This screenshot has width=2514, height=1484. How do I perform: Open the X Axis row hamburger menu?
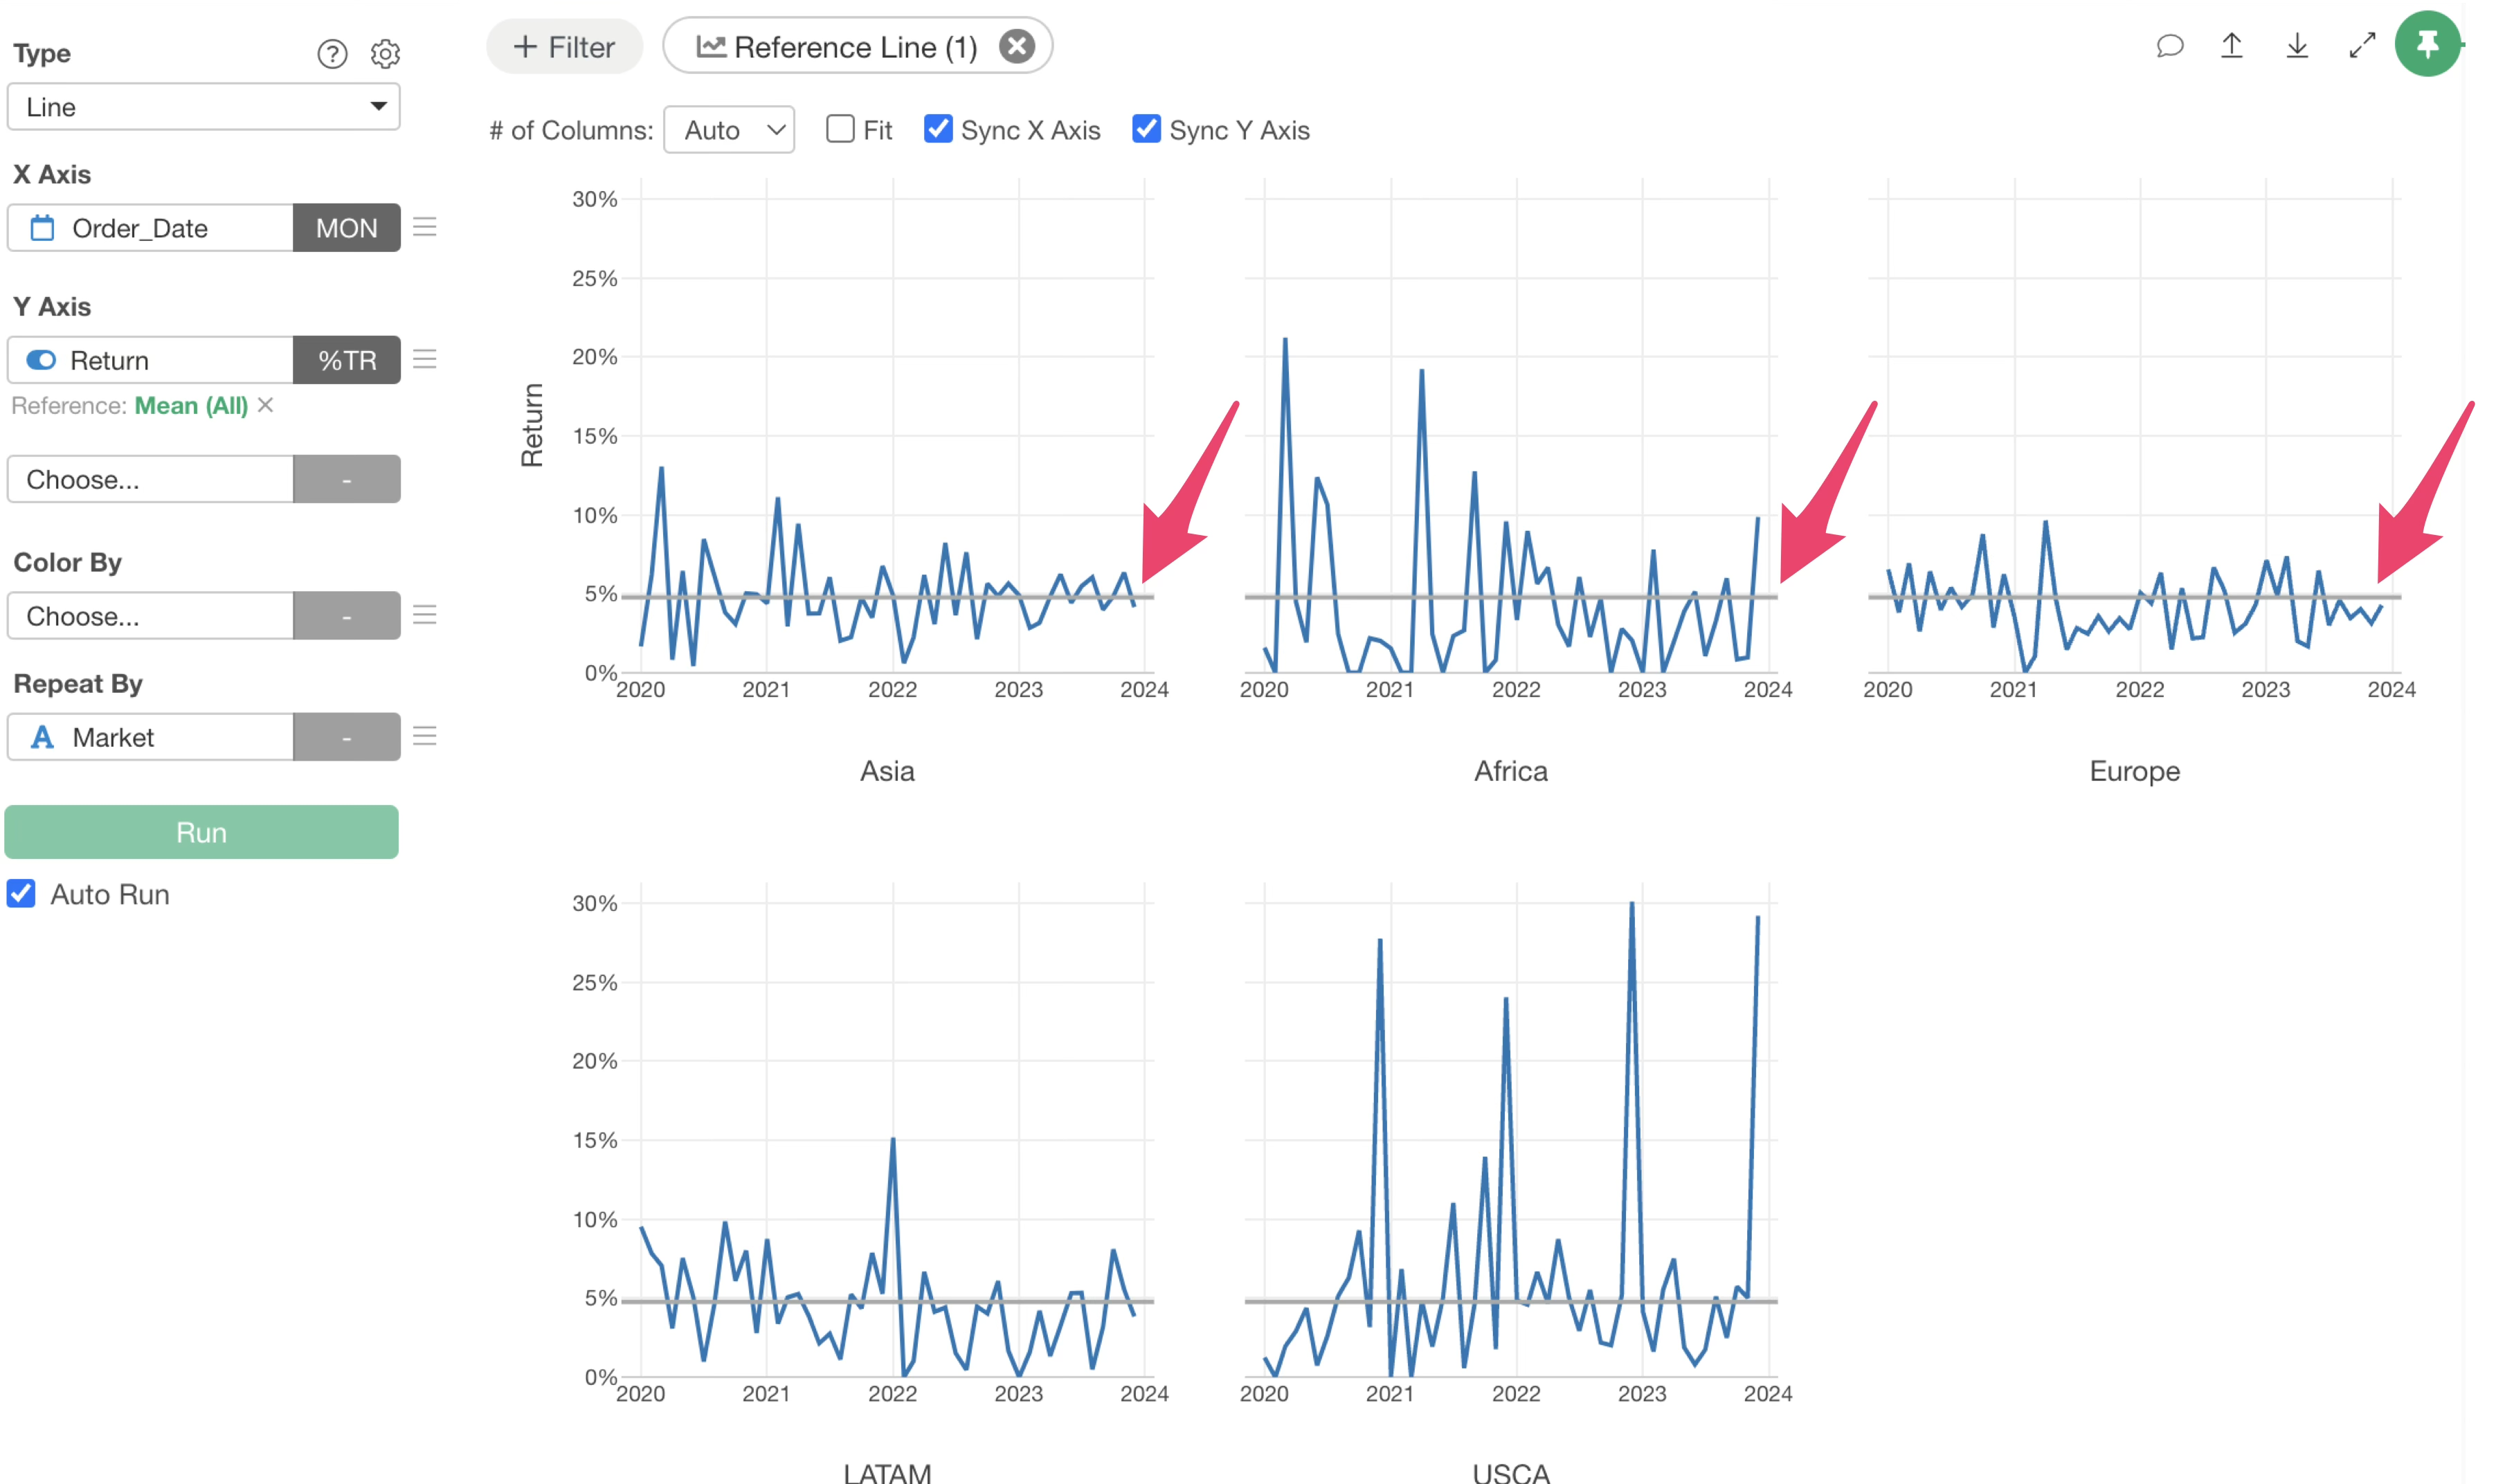(x=425, y=227)
